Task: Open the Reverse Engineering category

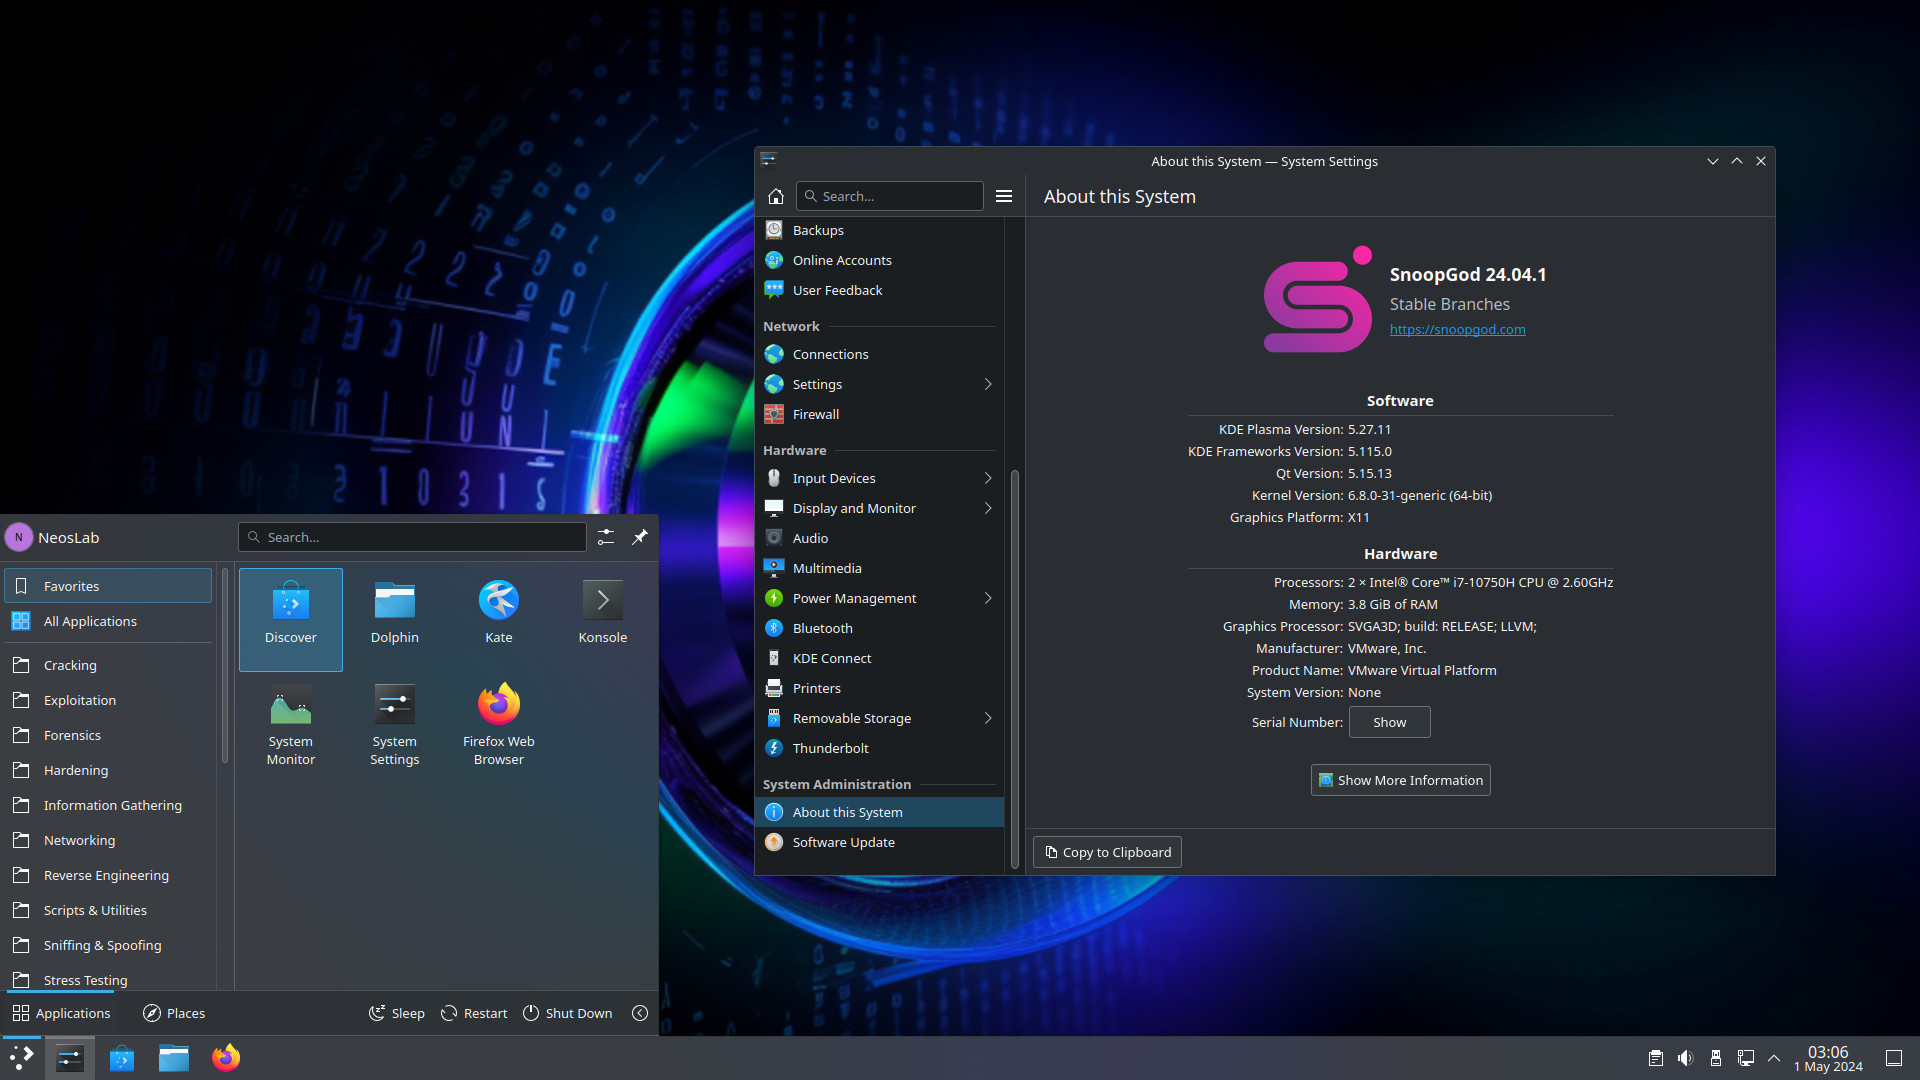Action: (108, 875)
